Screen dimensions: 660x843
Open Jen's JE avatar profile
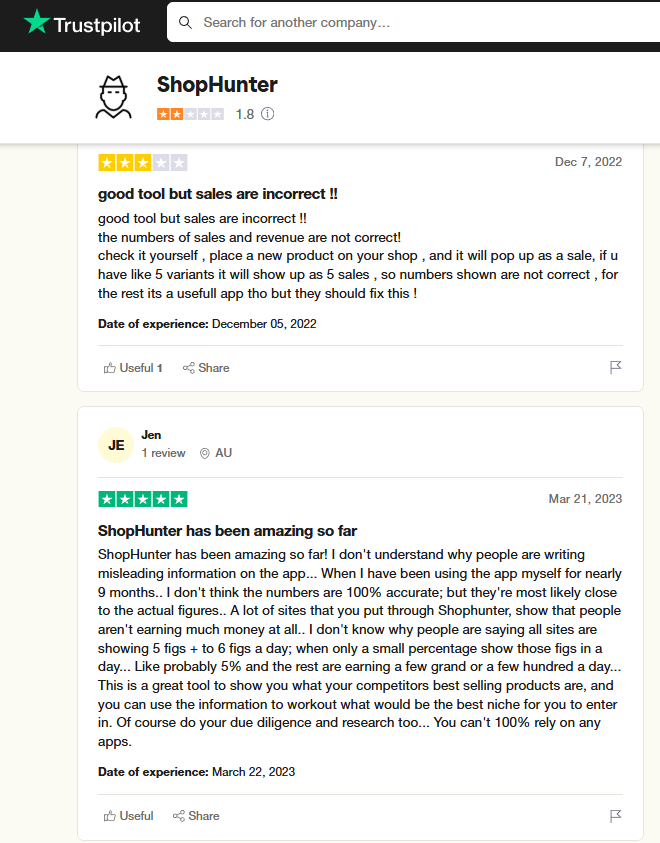coord(116,445)
